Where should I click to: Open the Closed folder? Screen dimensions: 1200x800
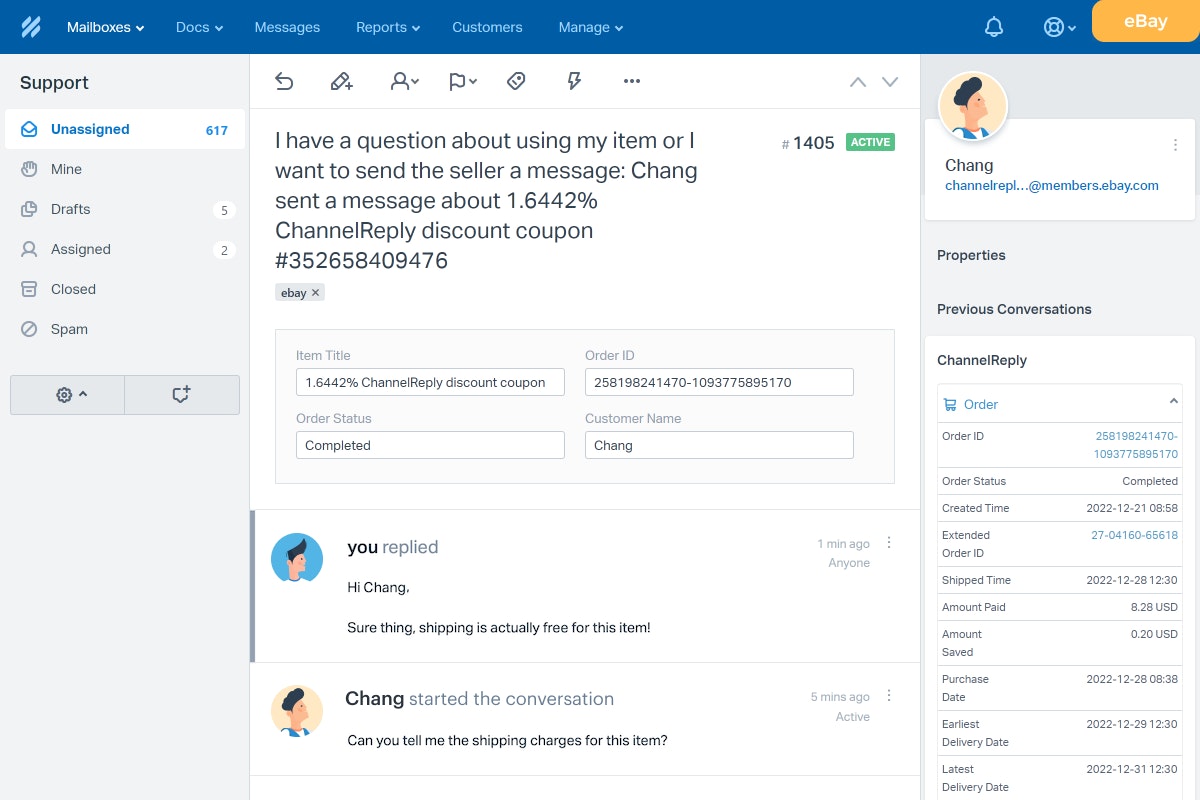click(124, 289)
